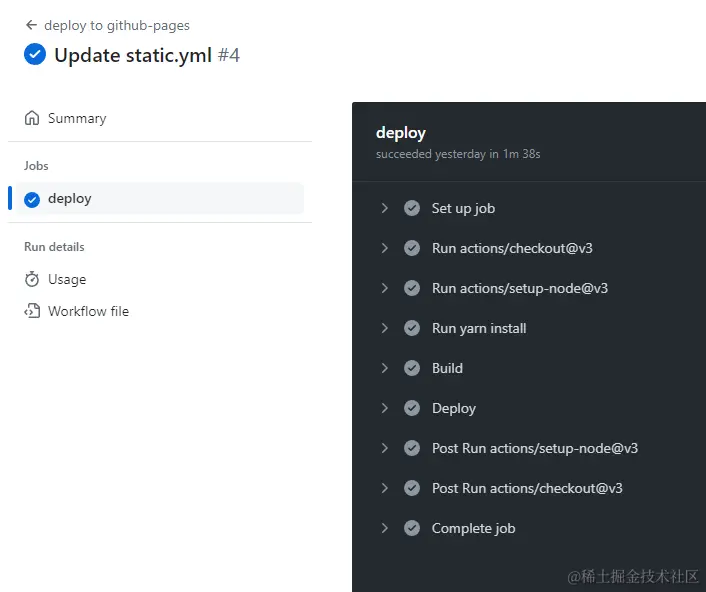Click the Run details section label
The width and height of the screenshot is (706, 592).
point(54,247)
